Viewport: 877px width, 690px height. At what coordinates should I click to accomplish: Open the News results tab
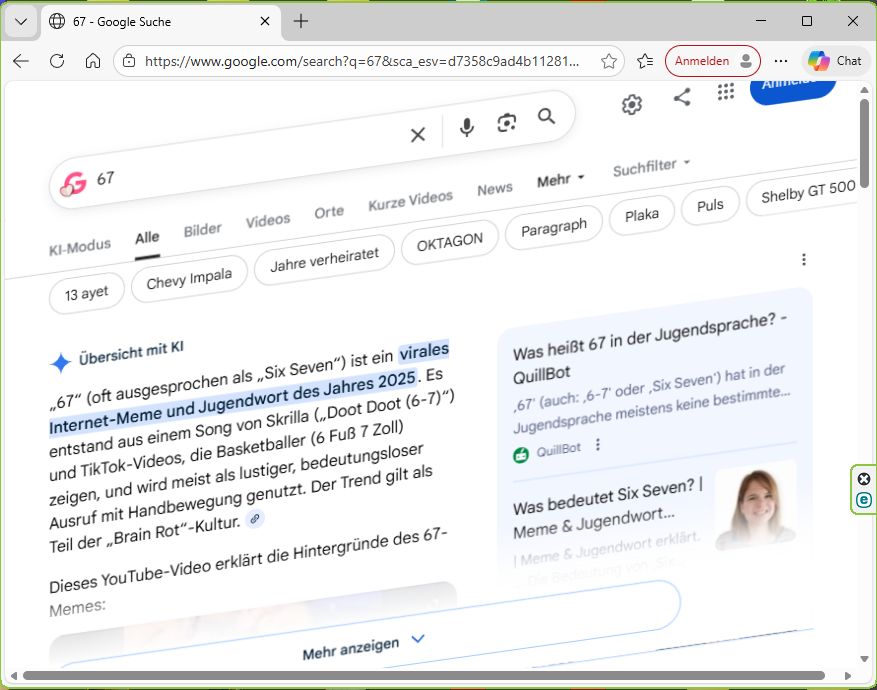pos(495,189)
